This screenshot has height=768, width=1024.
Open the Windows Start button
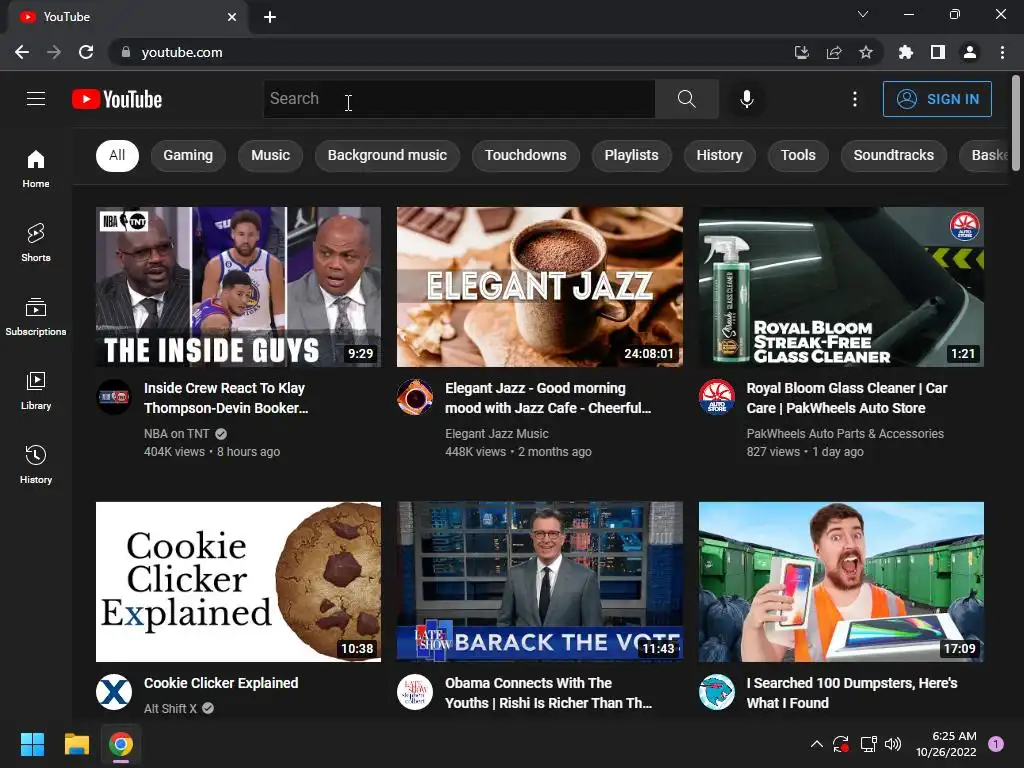click(x=32, y=744)
